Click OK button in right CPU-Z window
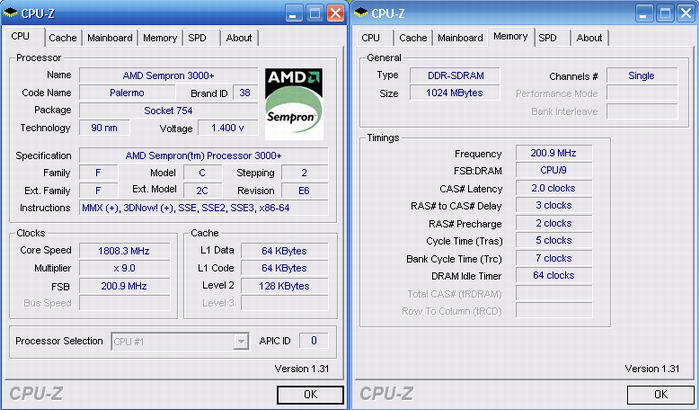The image size is (699, 410). pos(661,394)
